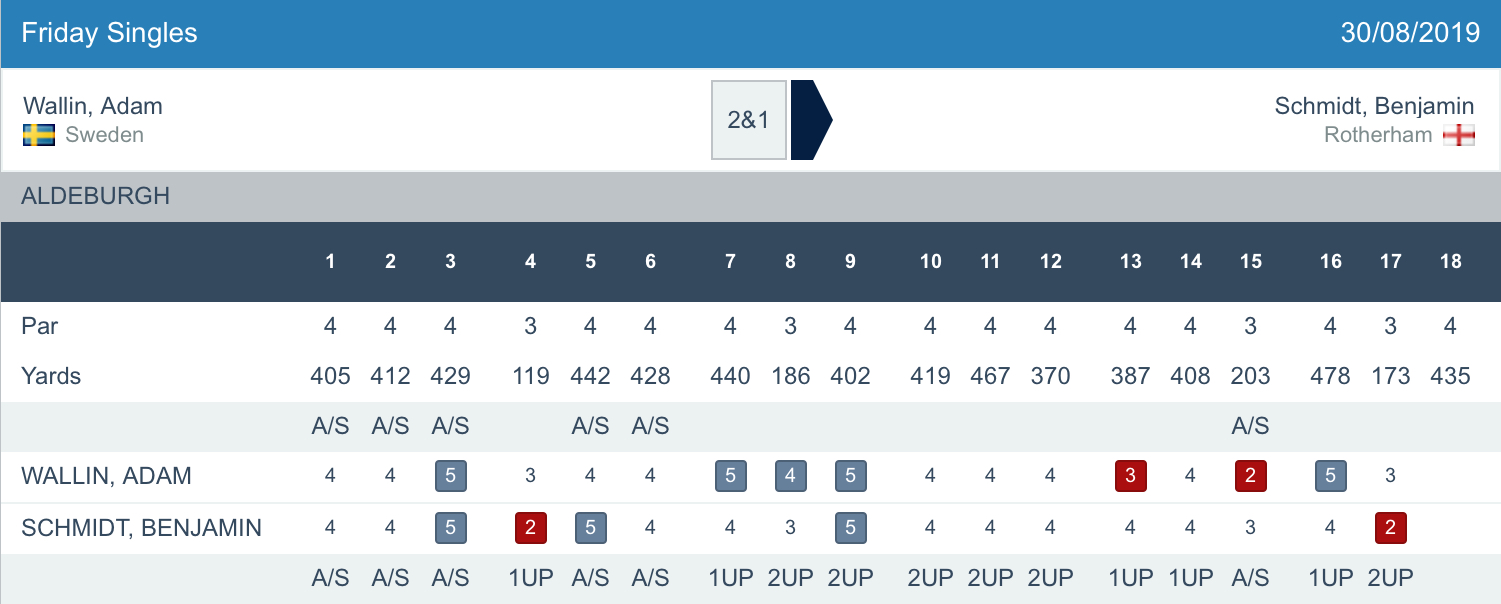Click the ALDEBURGH course section header
Screen dimensions: 1501x604
pos(96,196)
